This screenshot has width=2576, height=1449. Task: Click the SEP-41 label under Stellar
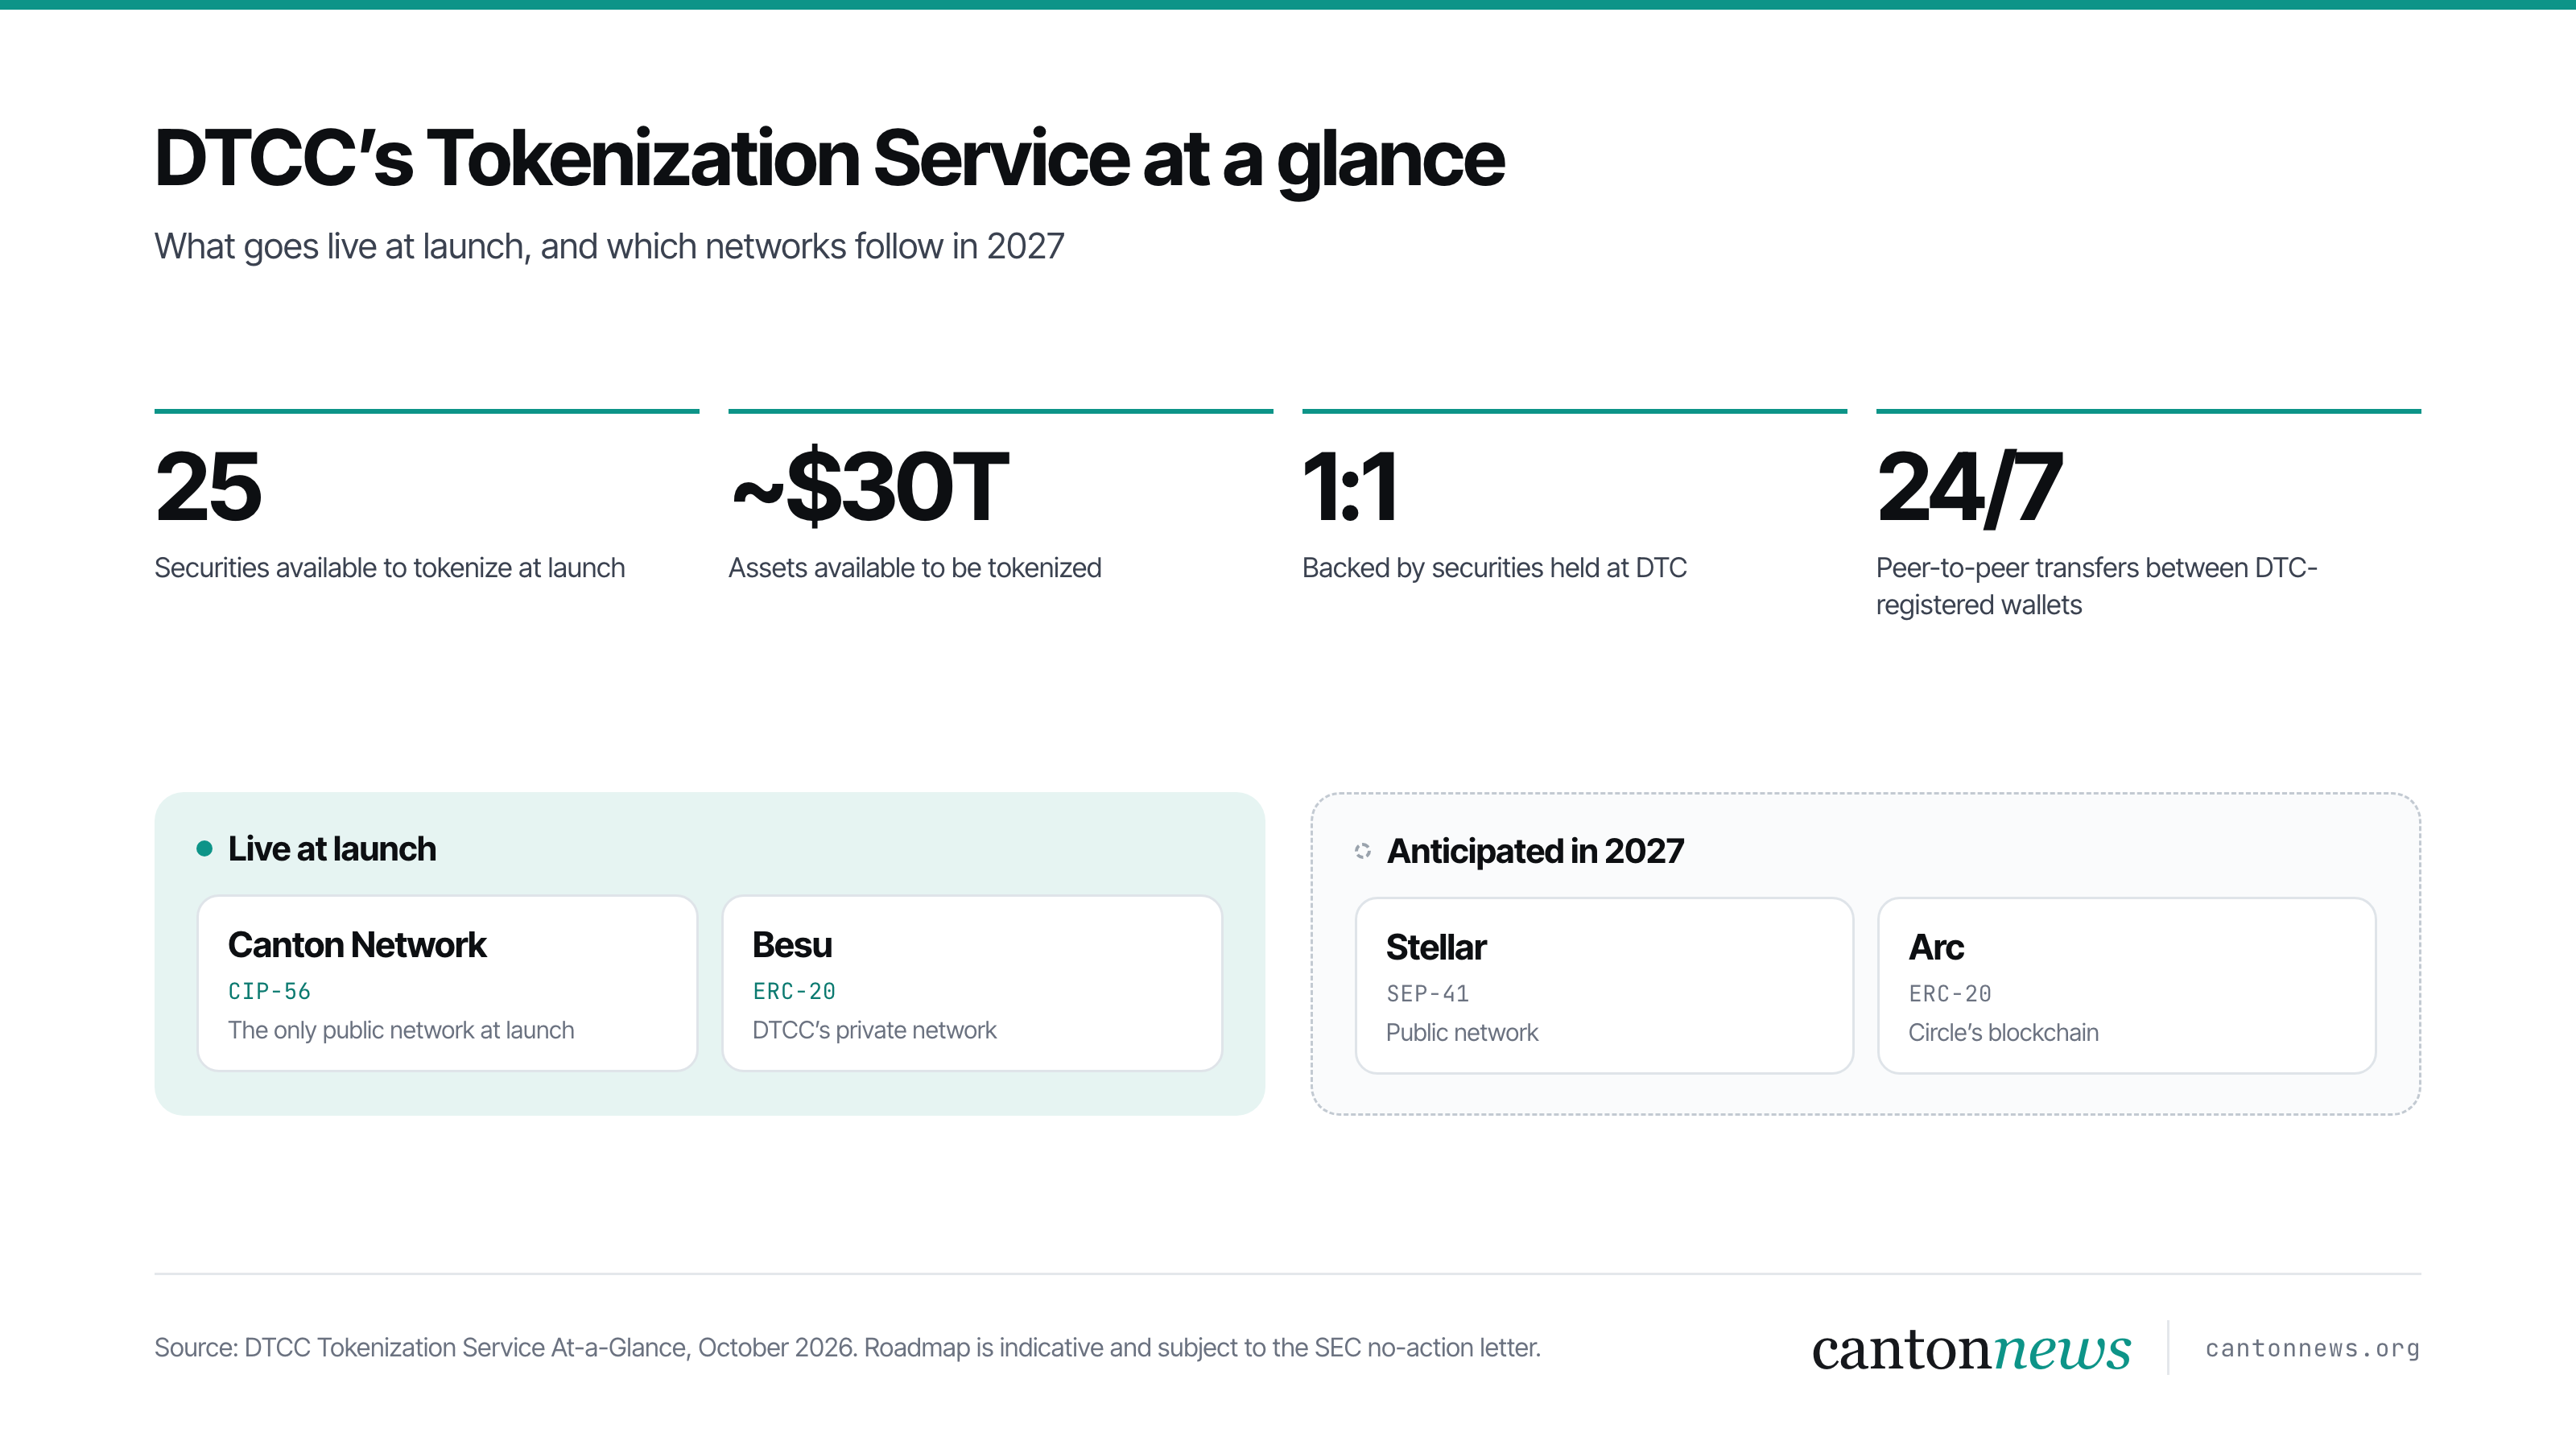[1427, 993]
